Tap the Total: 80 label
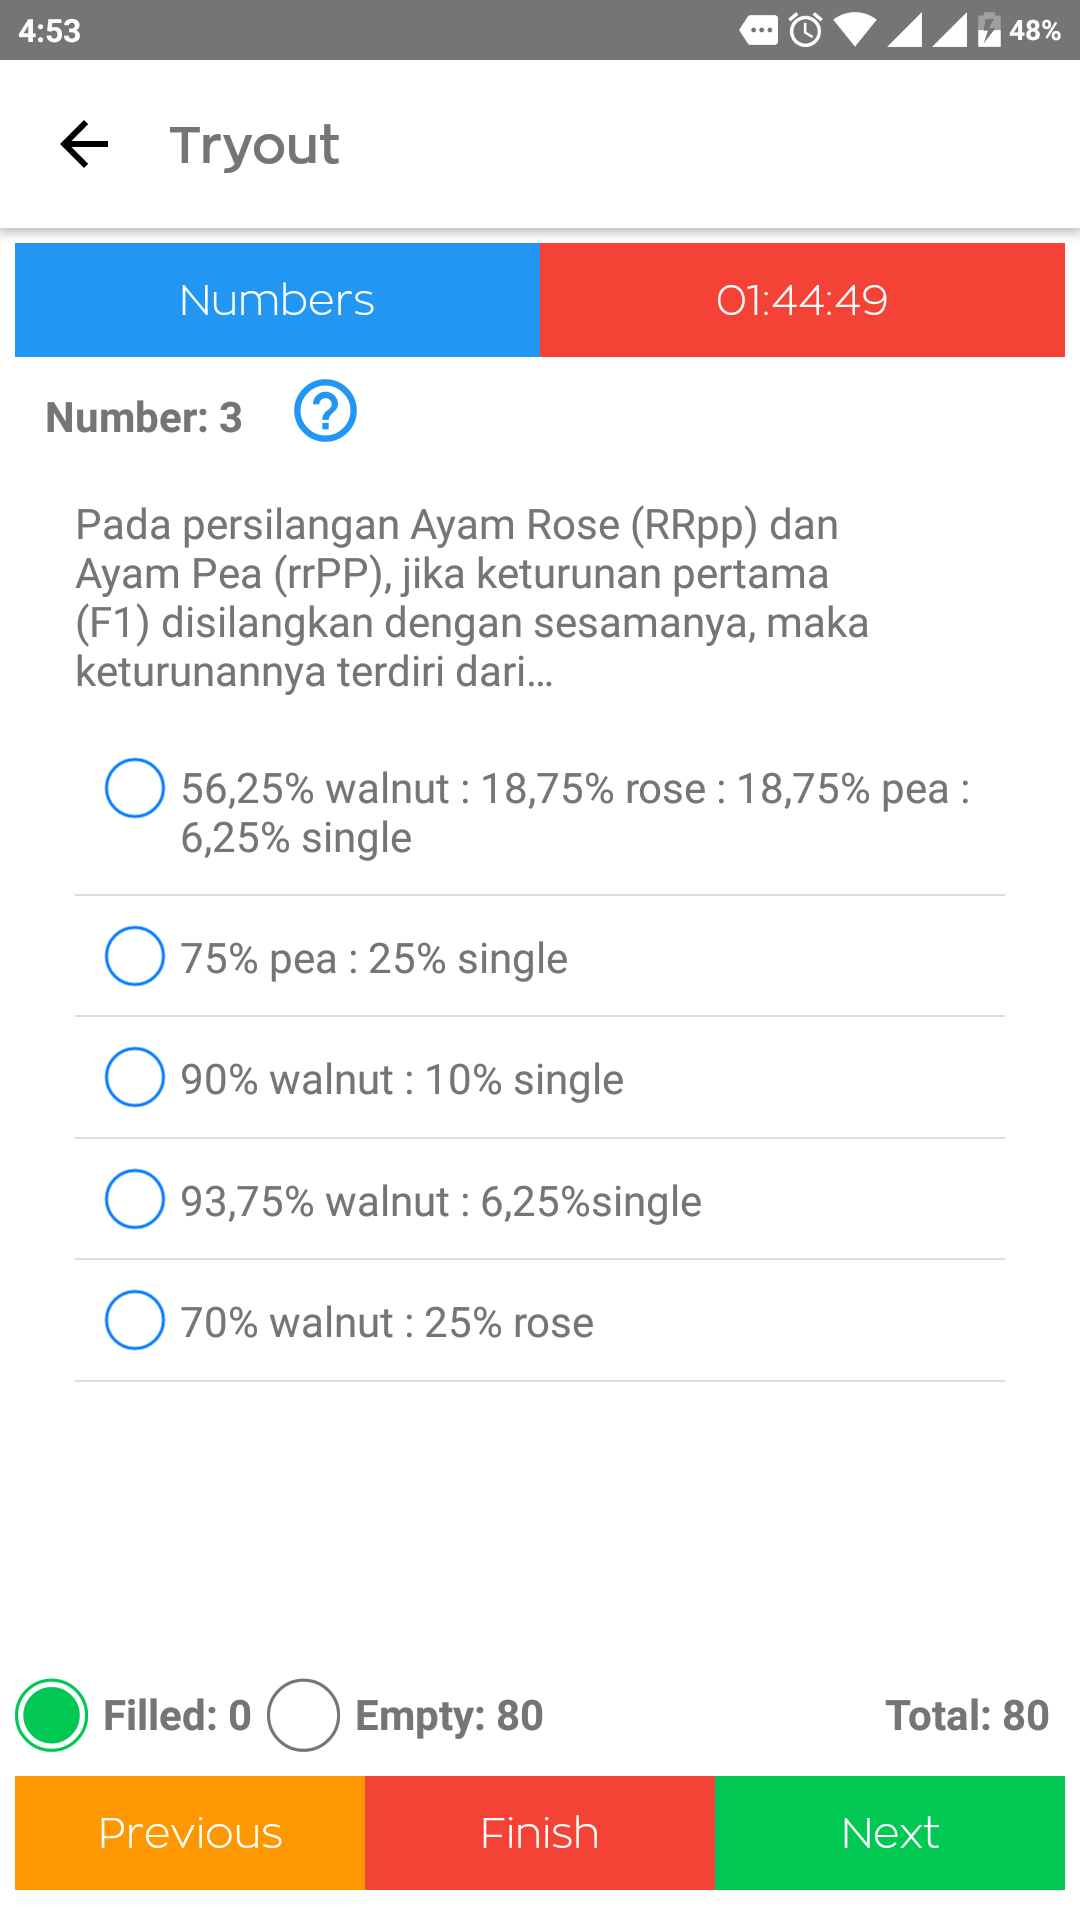Screen dimensions: 1080x1920 pyautogui.click(x=966, y=1715)
